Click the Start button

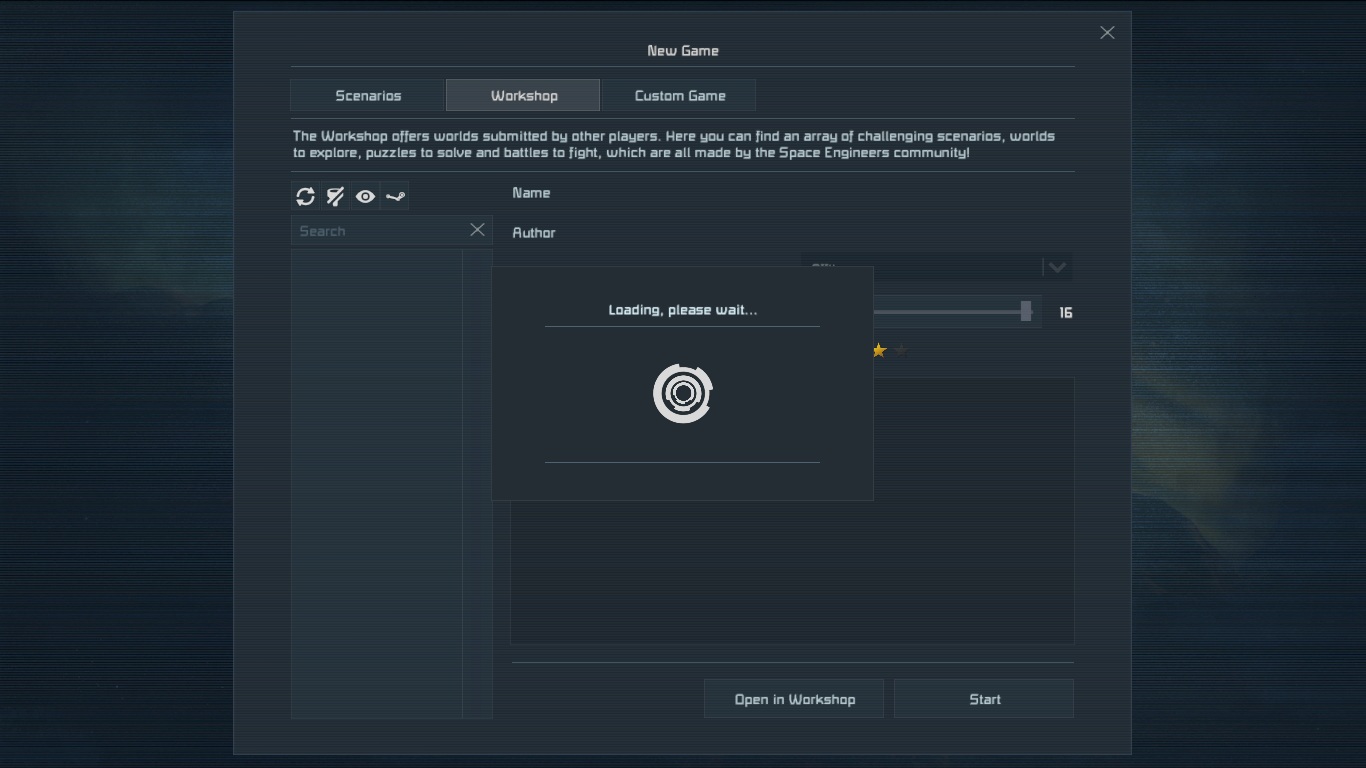click(x=984, y=699)
